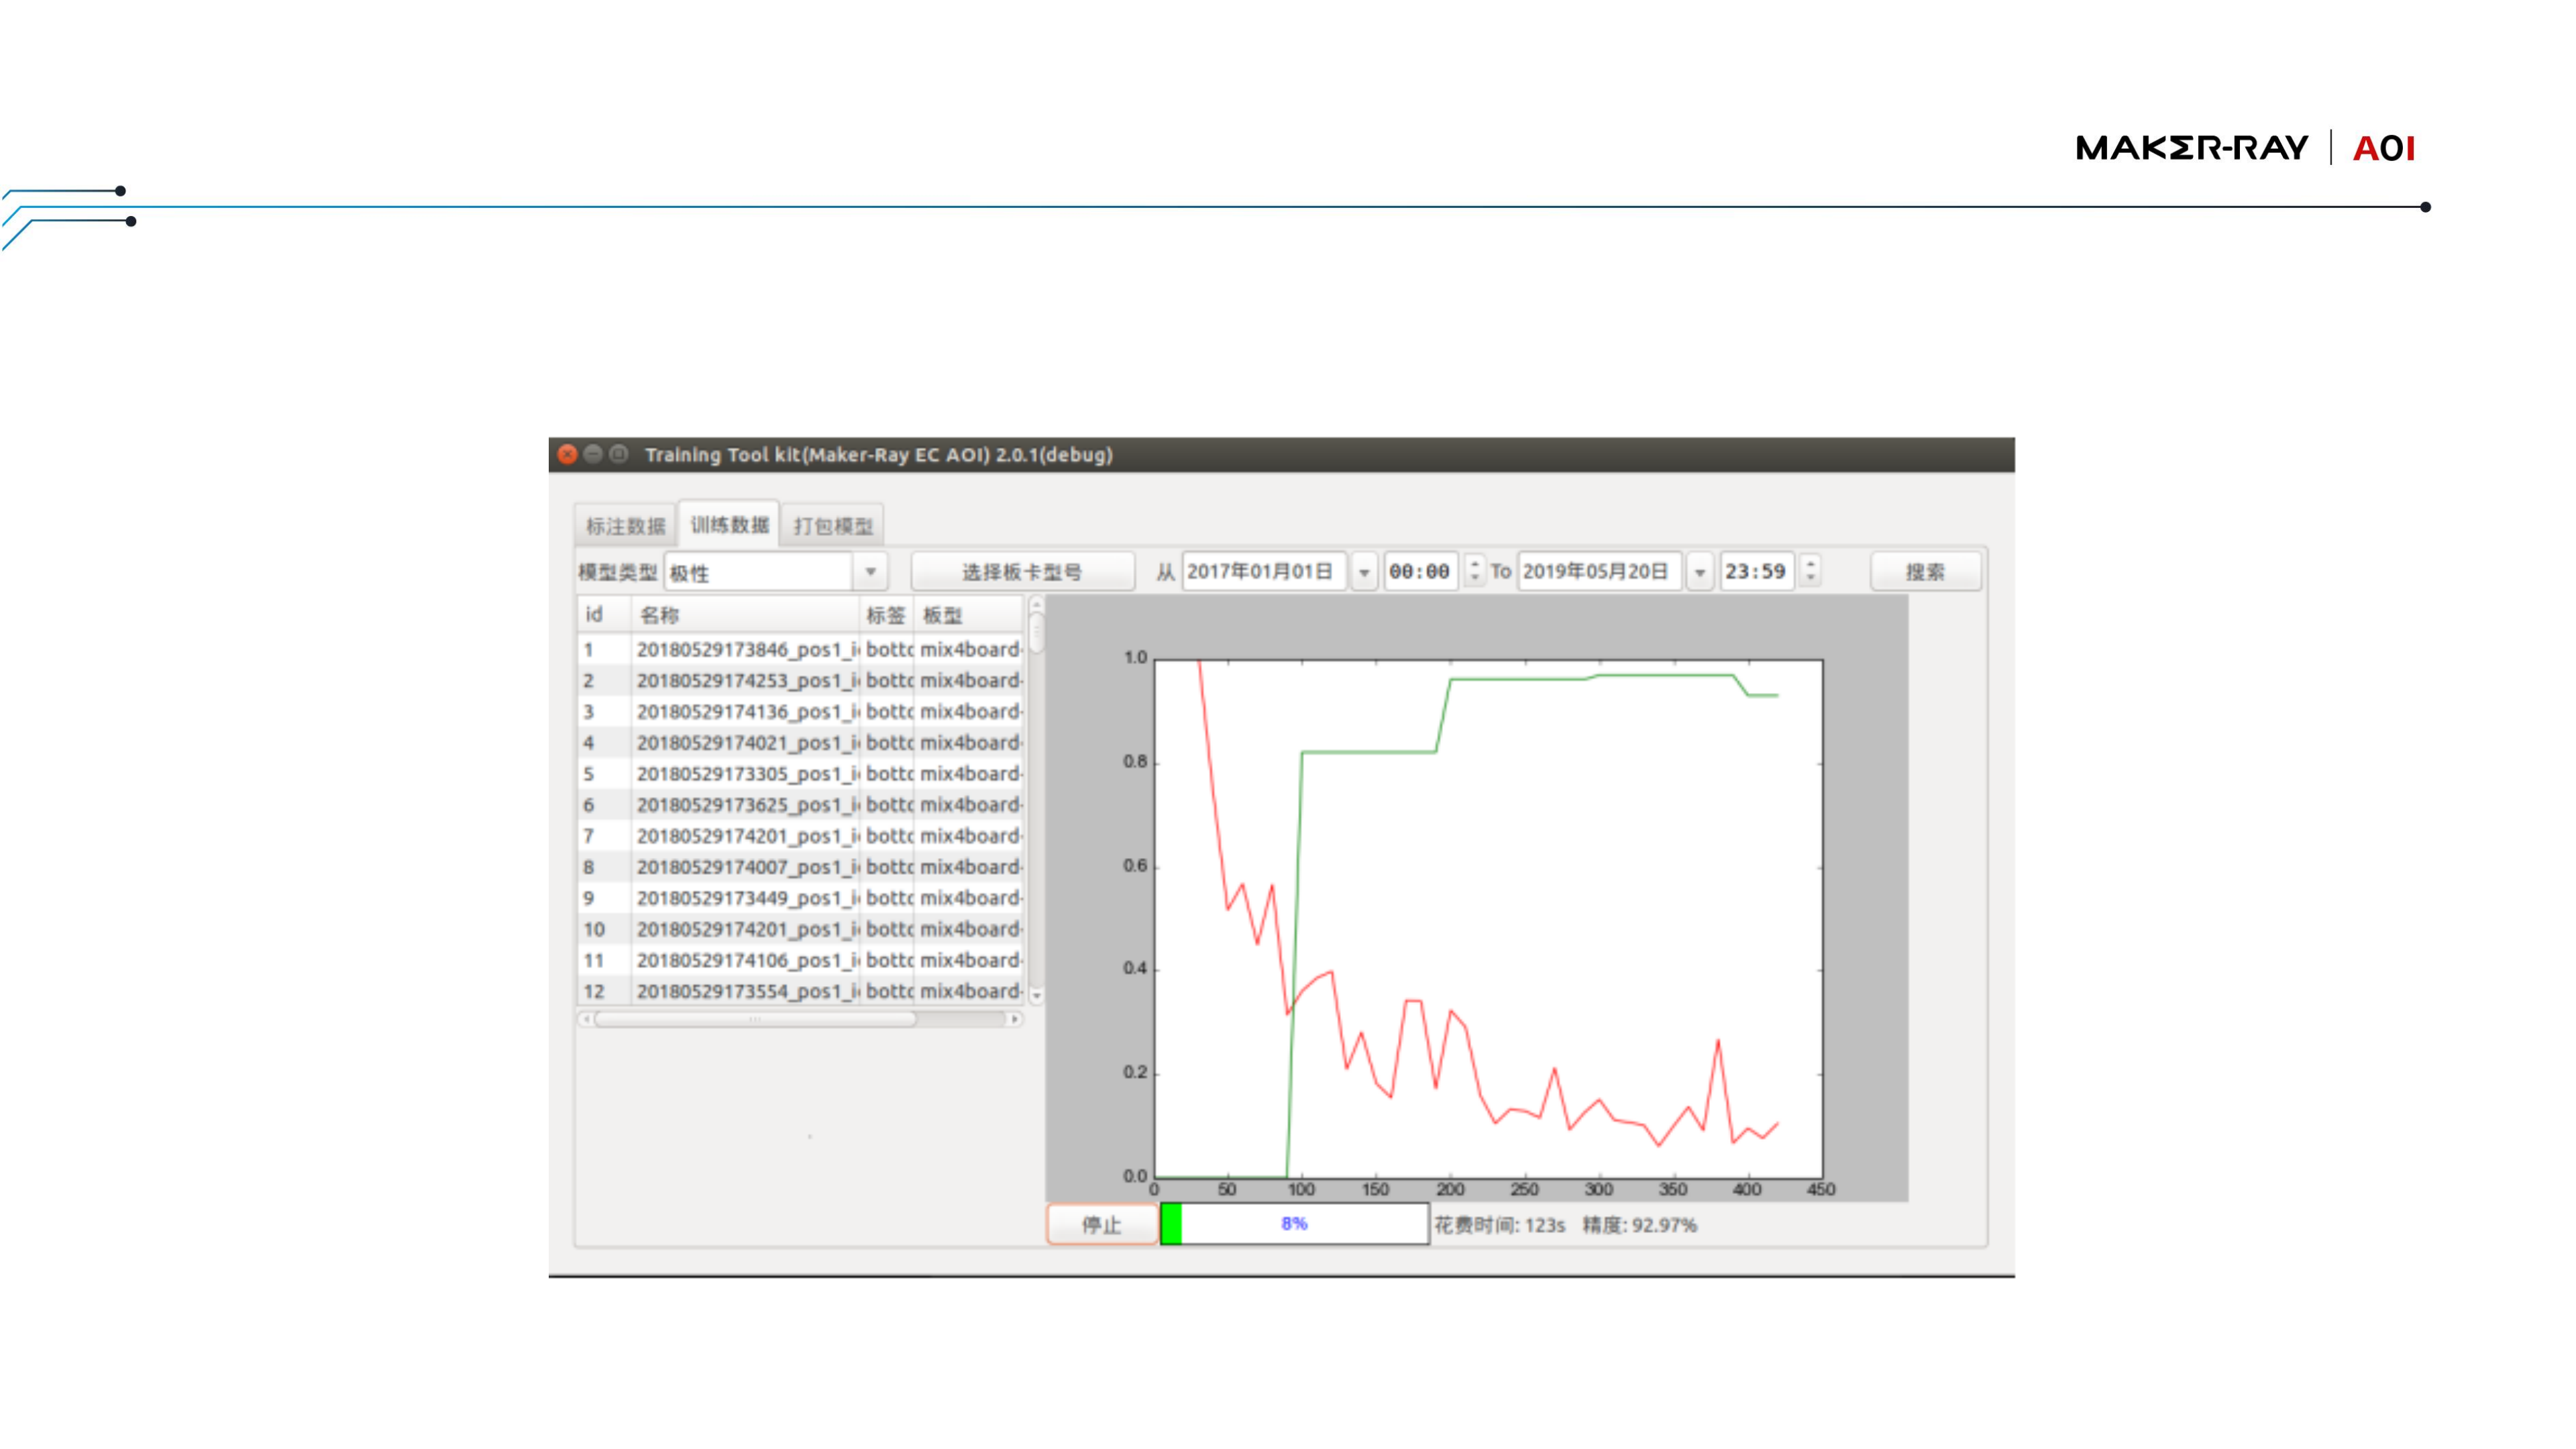Click the training progress bar at 8%
2576x1449 pixels.
point(1294,1224)
